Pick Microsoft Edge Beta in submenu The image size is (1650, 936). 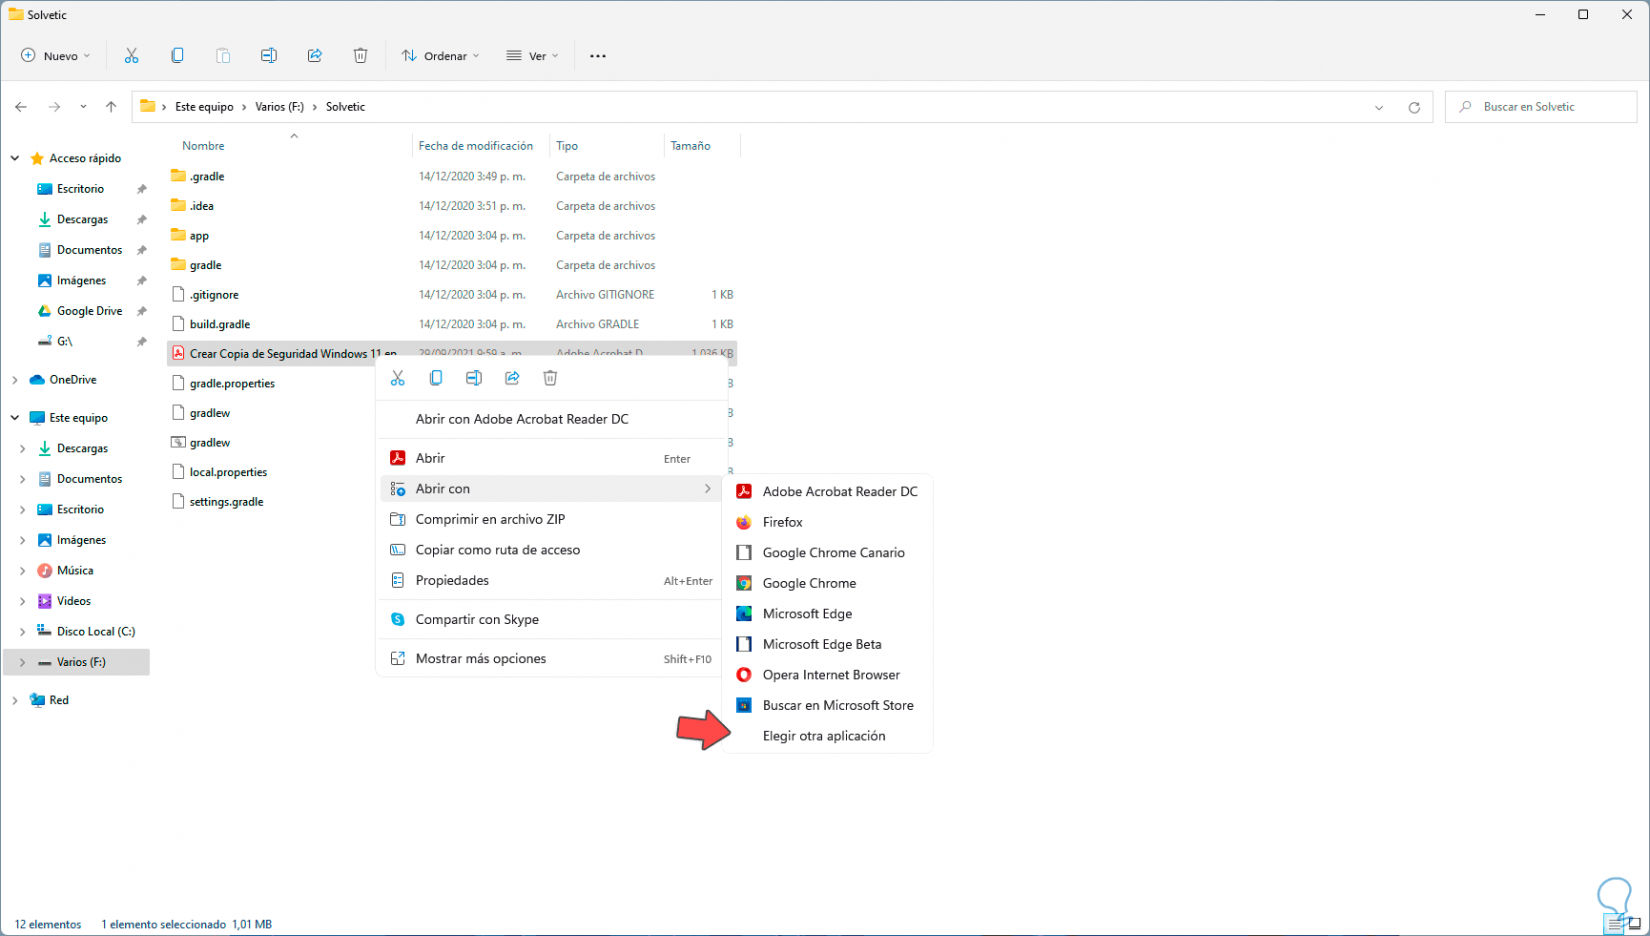(827, 644)
